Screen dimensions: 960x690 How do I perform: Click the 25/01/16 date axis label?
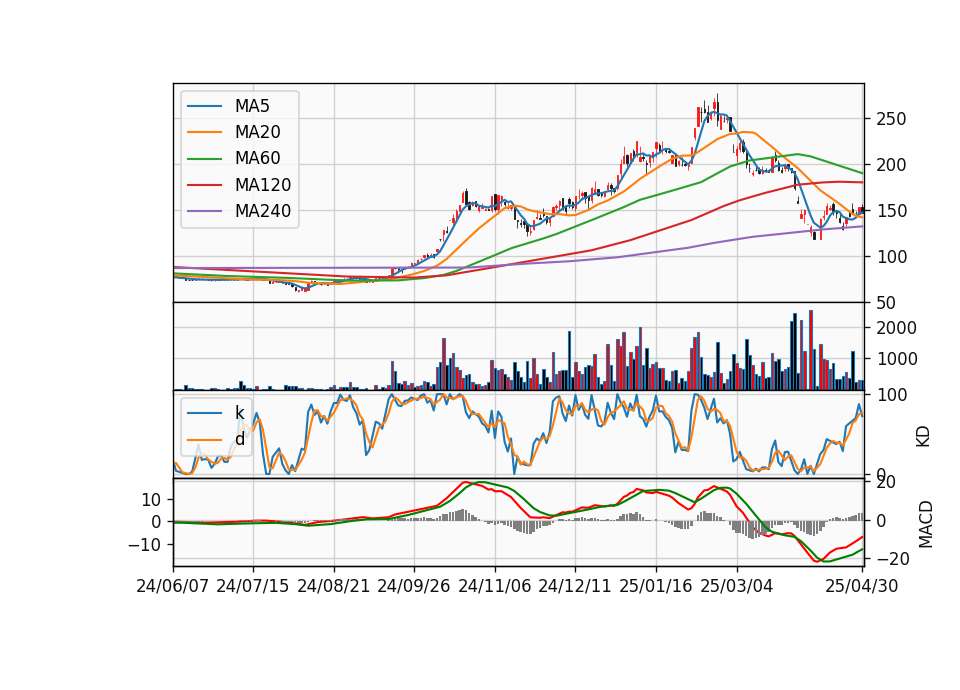656,586
